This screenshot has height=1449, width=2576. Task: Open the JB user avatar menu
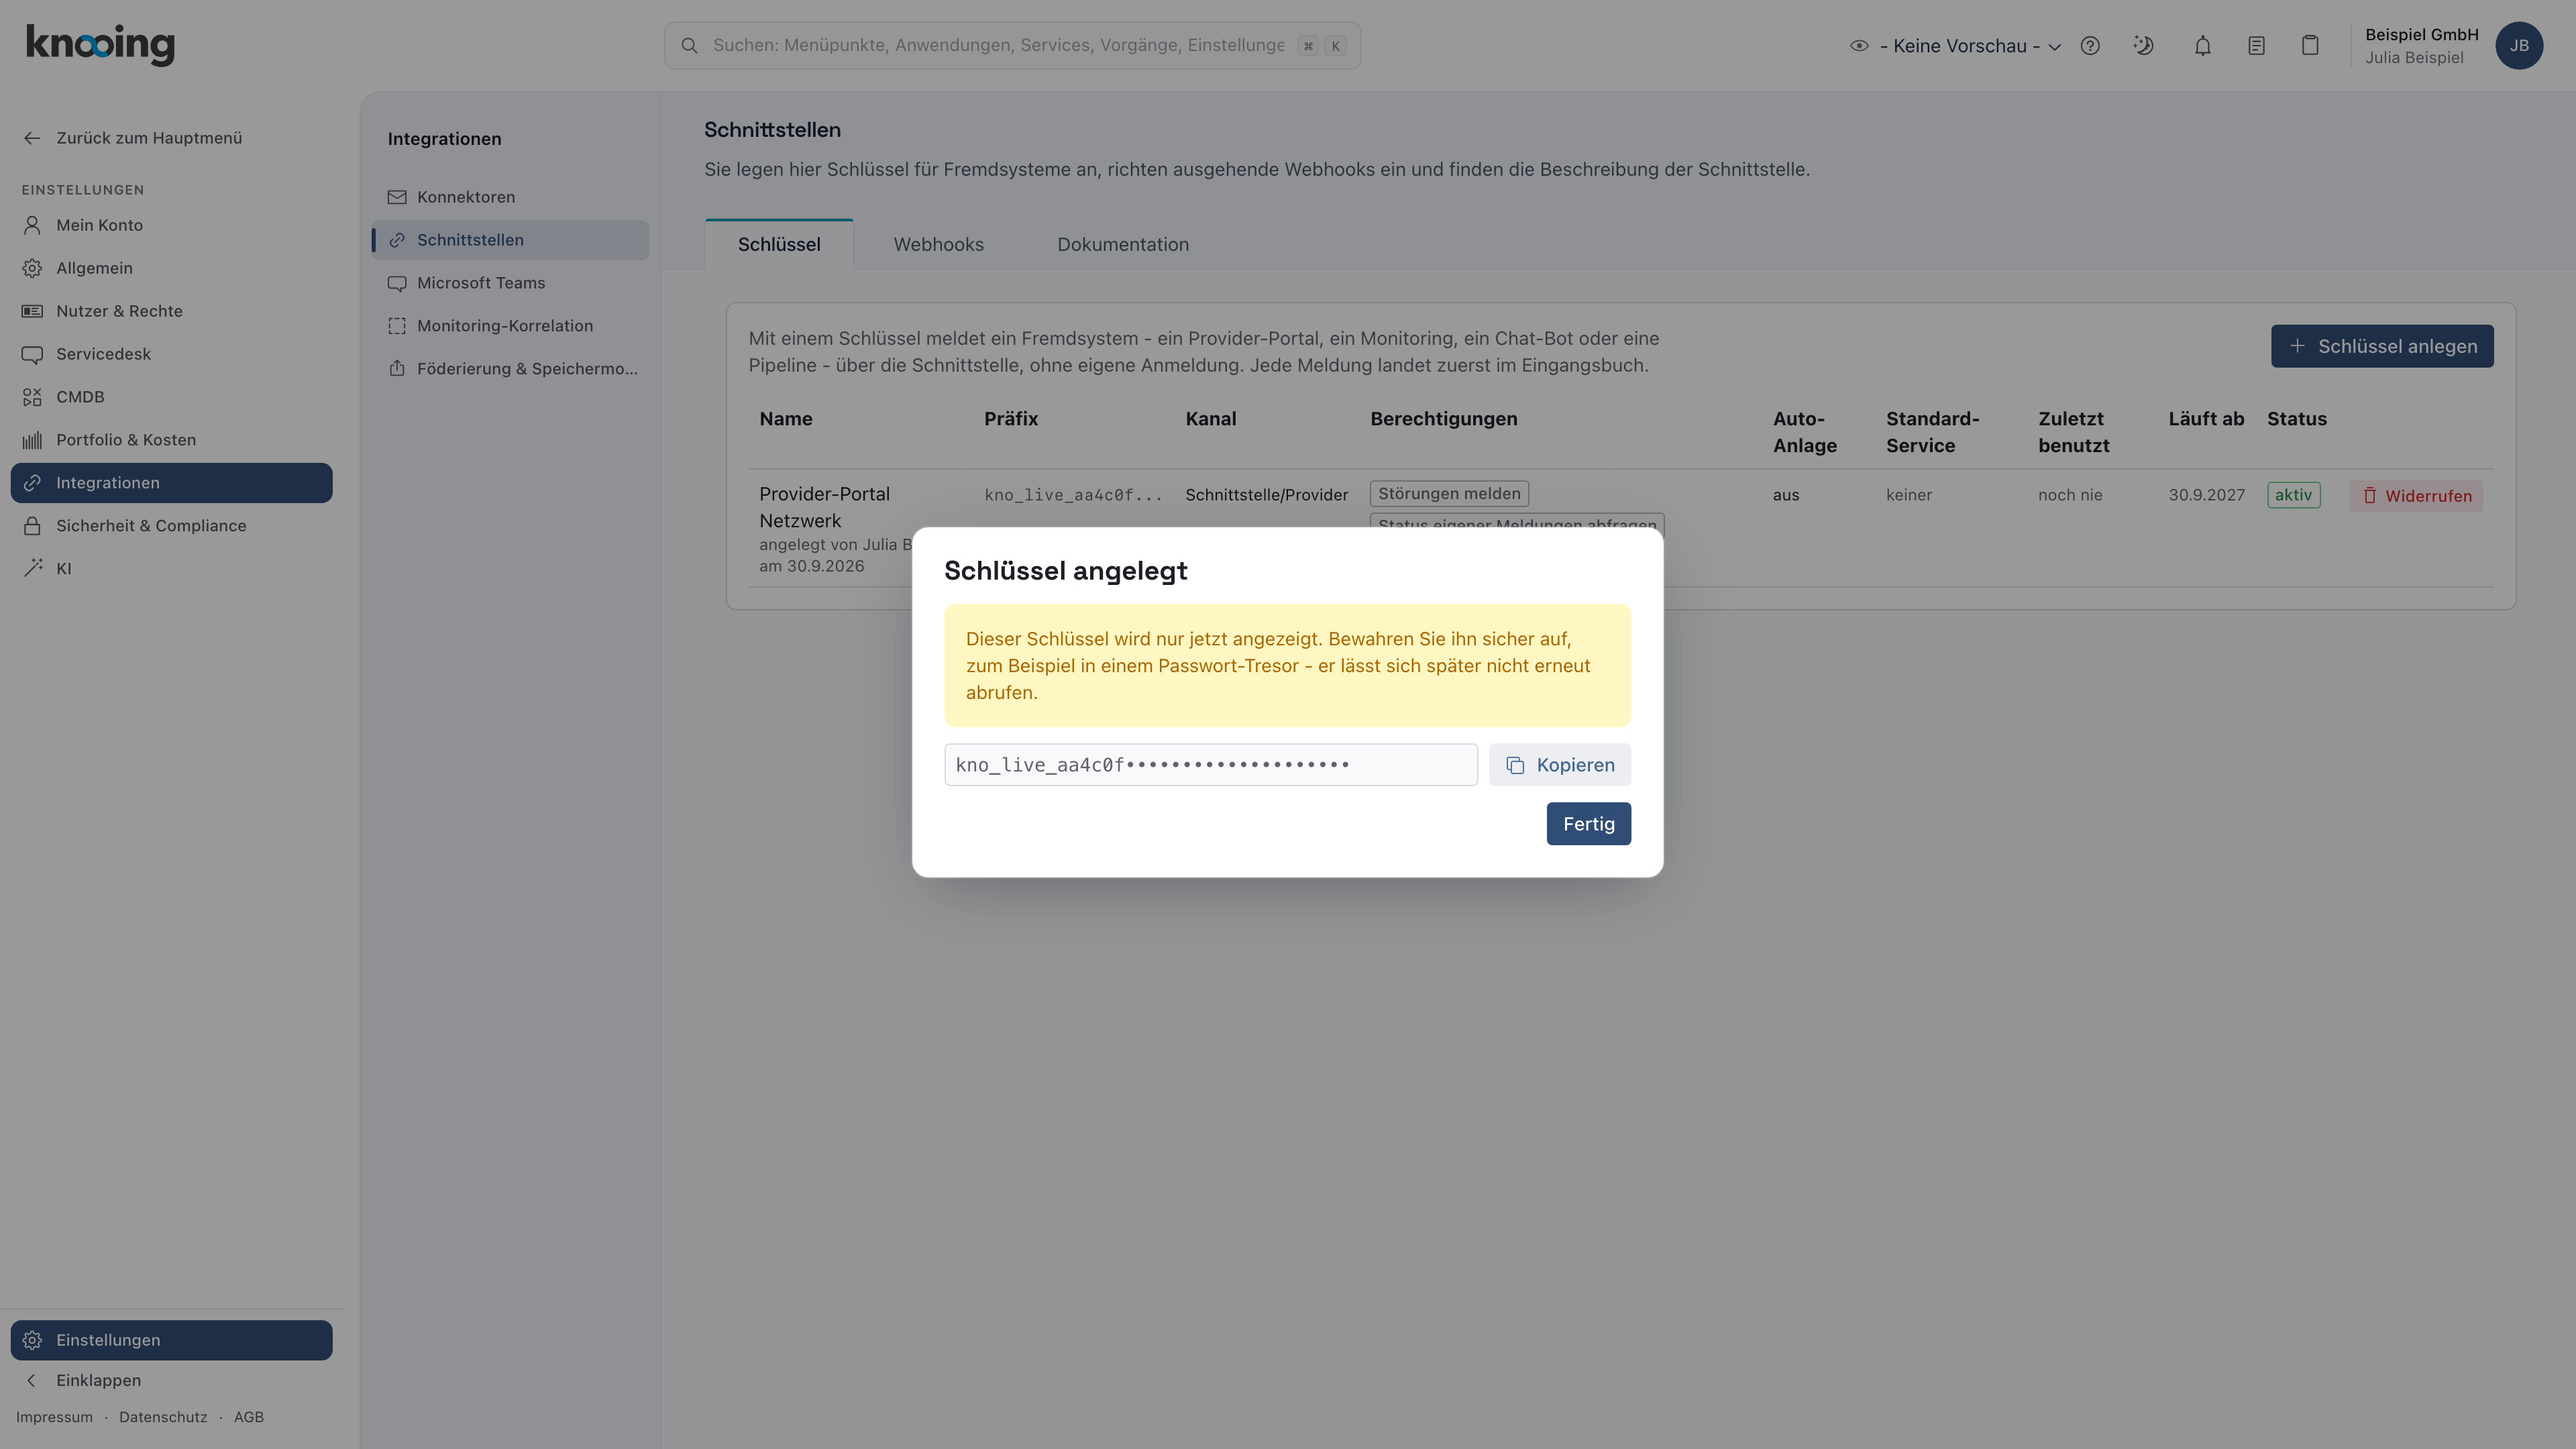coord(2519,46)
